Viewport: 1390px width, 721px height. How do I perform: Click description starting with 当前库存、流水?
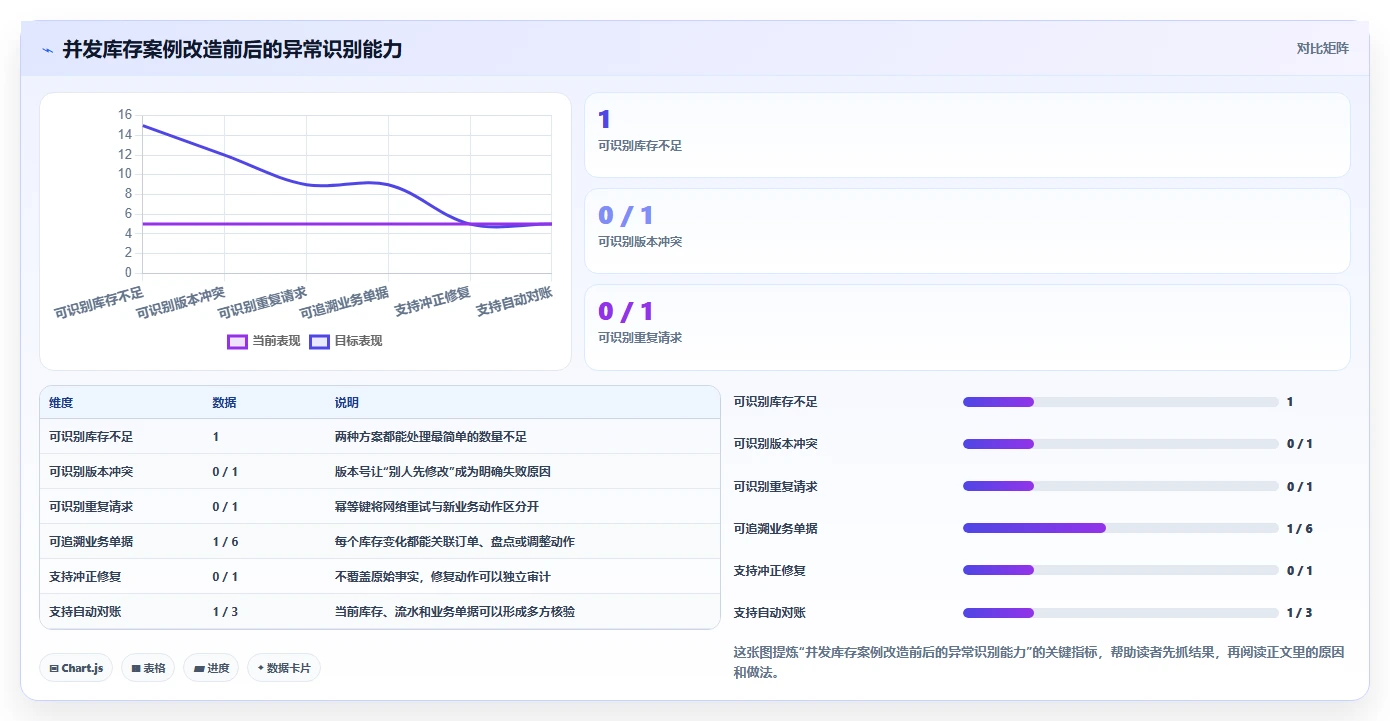click(x=454, y=612)
